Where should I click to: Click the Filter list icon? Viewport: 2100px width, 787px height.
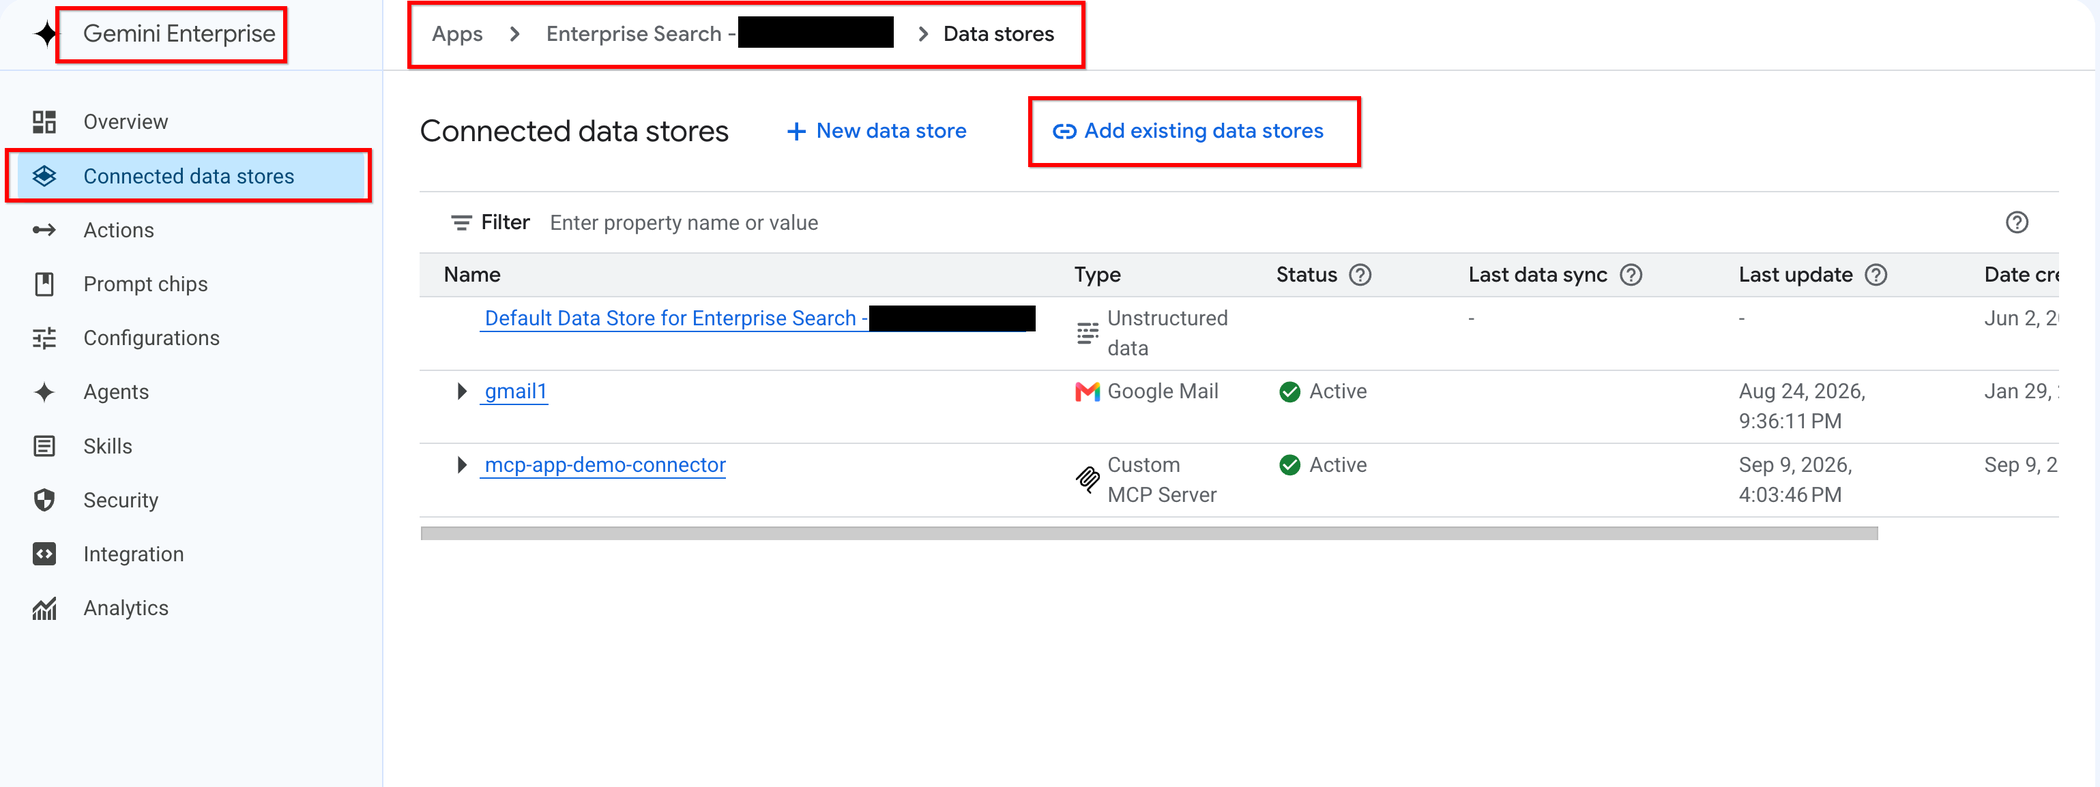461,223
